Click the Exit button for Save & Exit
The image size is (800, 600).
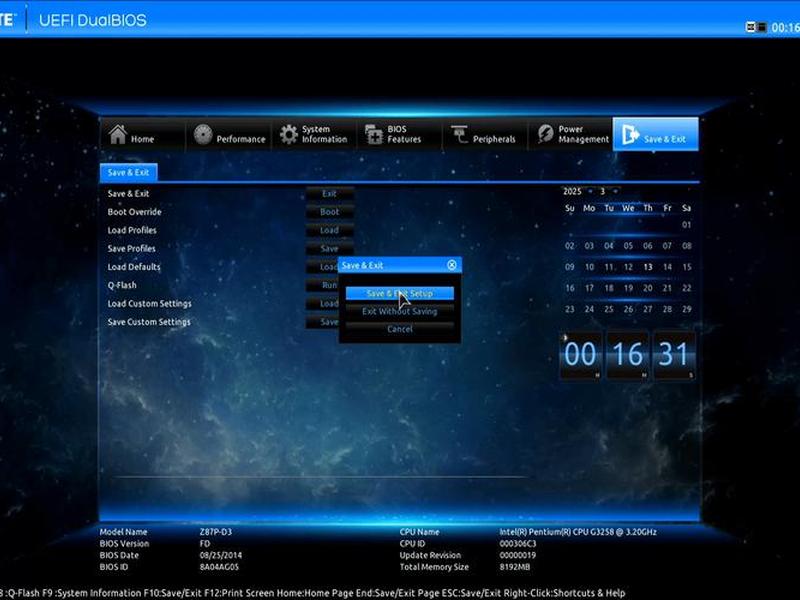[330, 194]
